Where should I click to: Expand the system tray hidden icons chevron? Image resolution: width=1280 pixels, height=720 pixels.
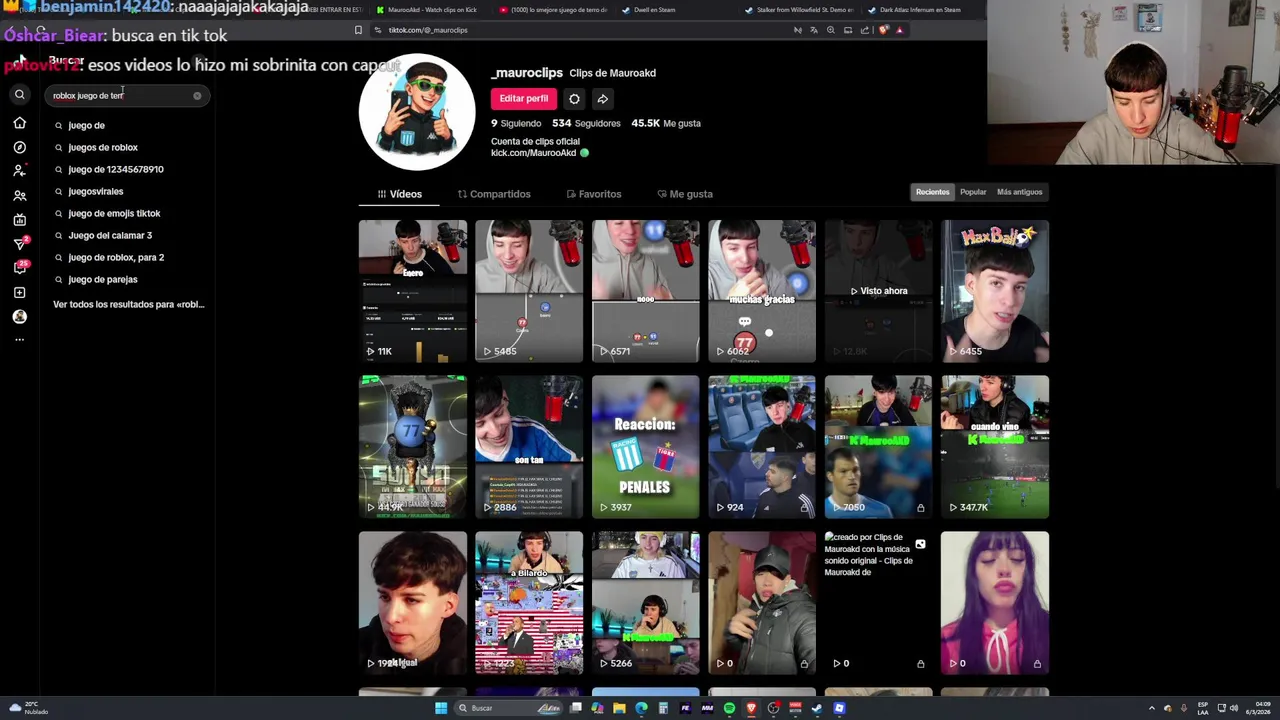click(x=1151, y=708)
